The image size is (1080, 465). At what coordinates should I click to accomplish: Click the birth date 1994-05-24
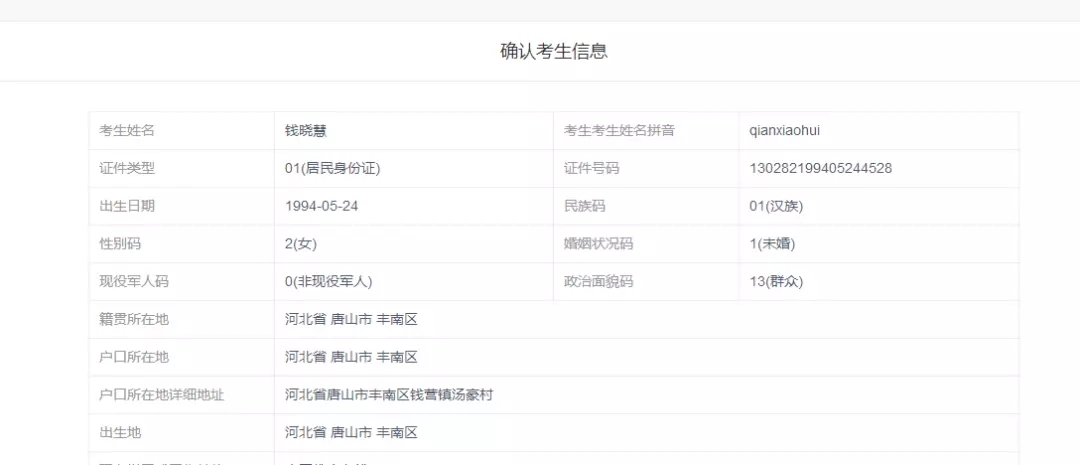pos(322,207)
